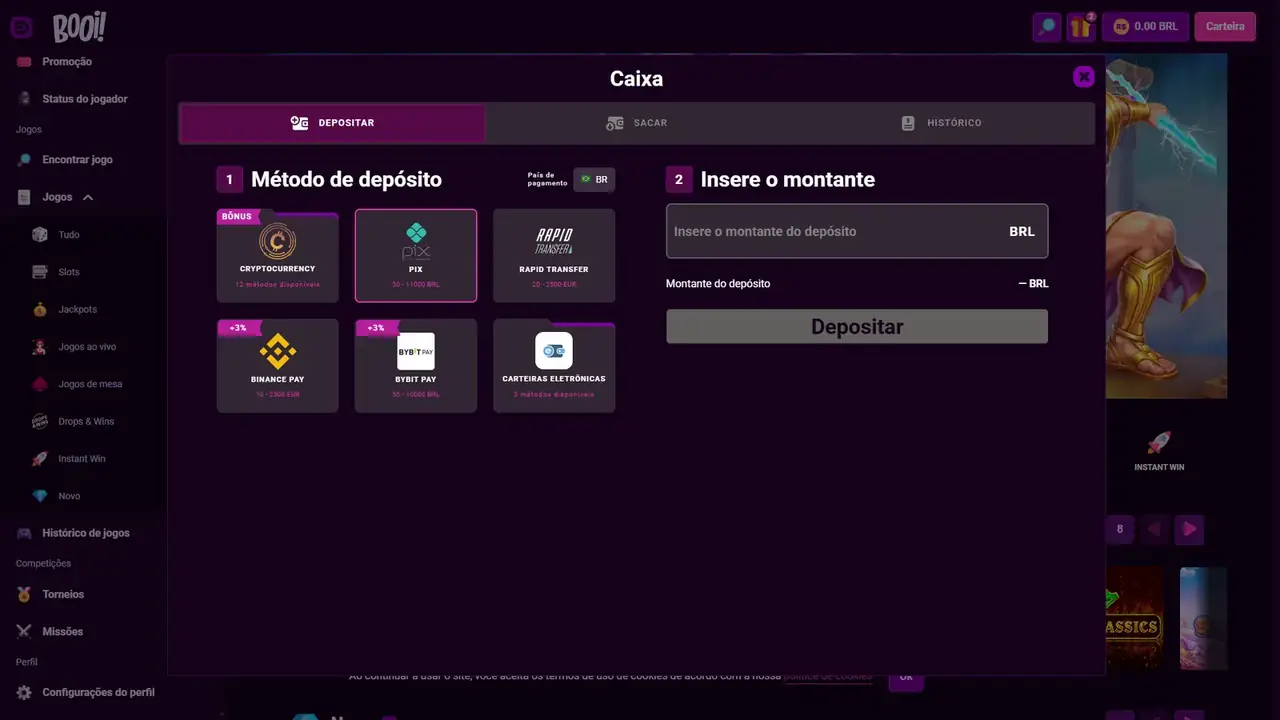This screenshot has width=1280, height=720.
Task: Click the Promoção sidebar icon
Action: [24, 62]
